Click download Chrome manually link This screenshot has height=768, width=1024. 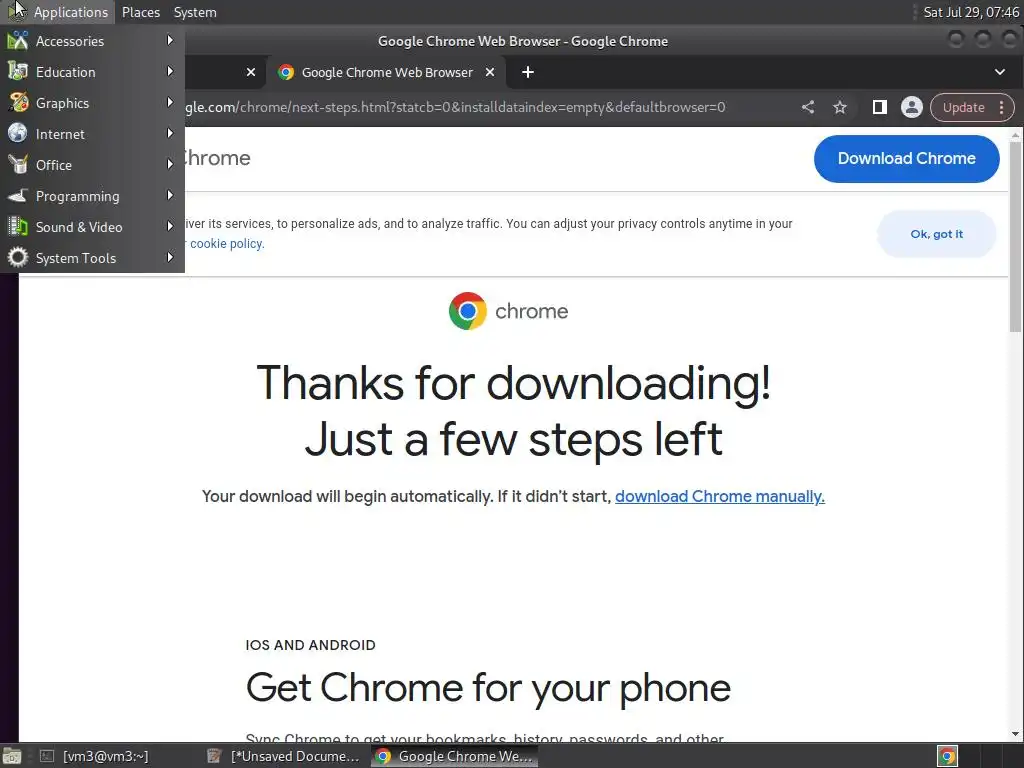point(720,496)
